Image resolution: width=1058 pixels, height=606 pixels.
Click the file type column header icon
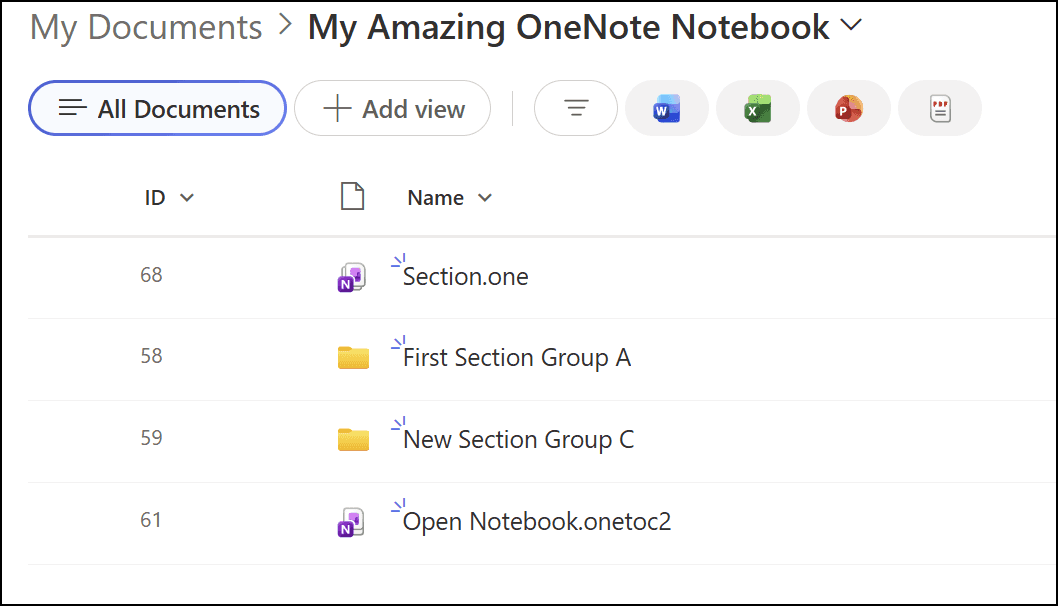(352, 197)
